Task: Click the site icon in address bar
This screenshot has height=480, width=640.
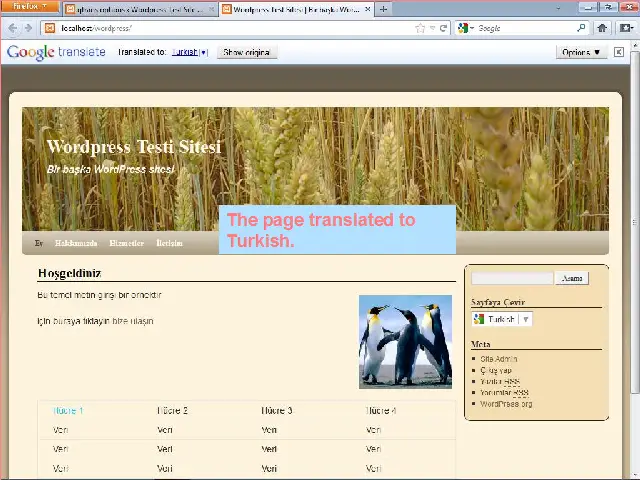Action: click(50, 28)
